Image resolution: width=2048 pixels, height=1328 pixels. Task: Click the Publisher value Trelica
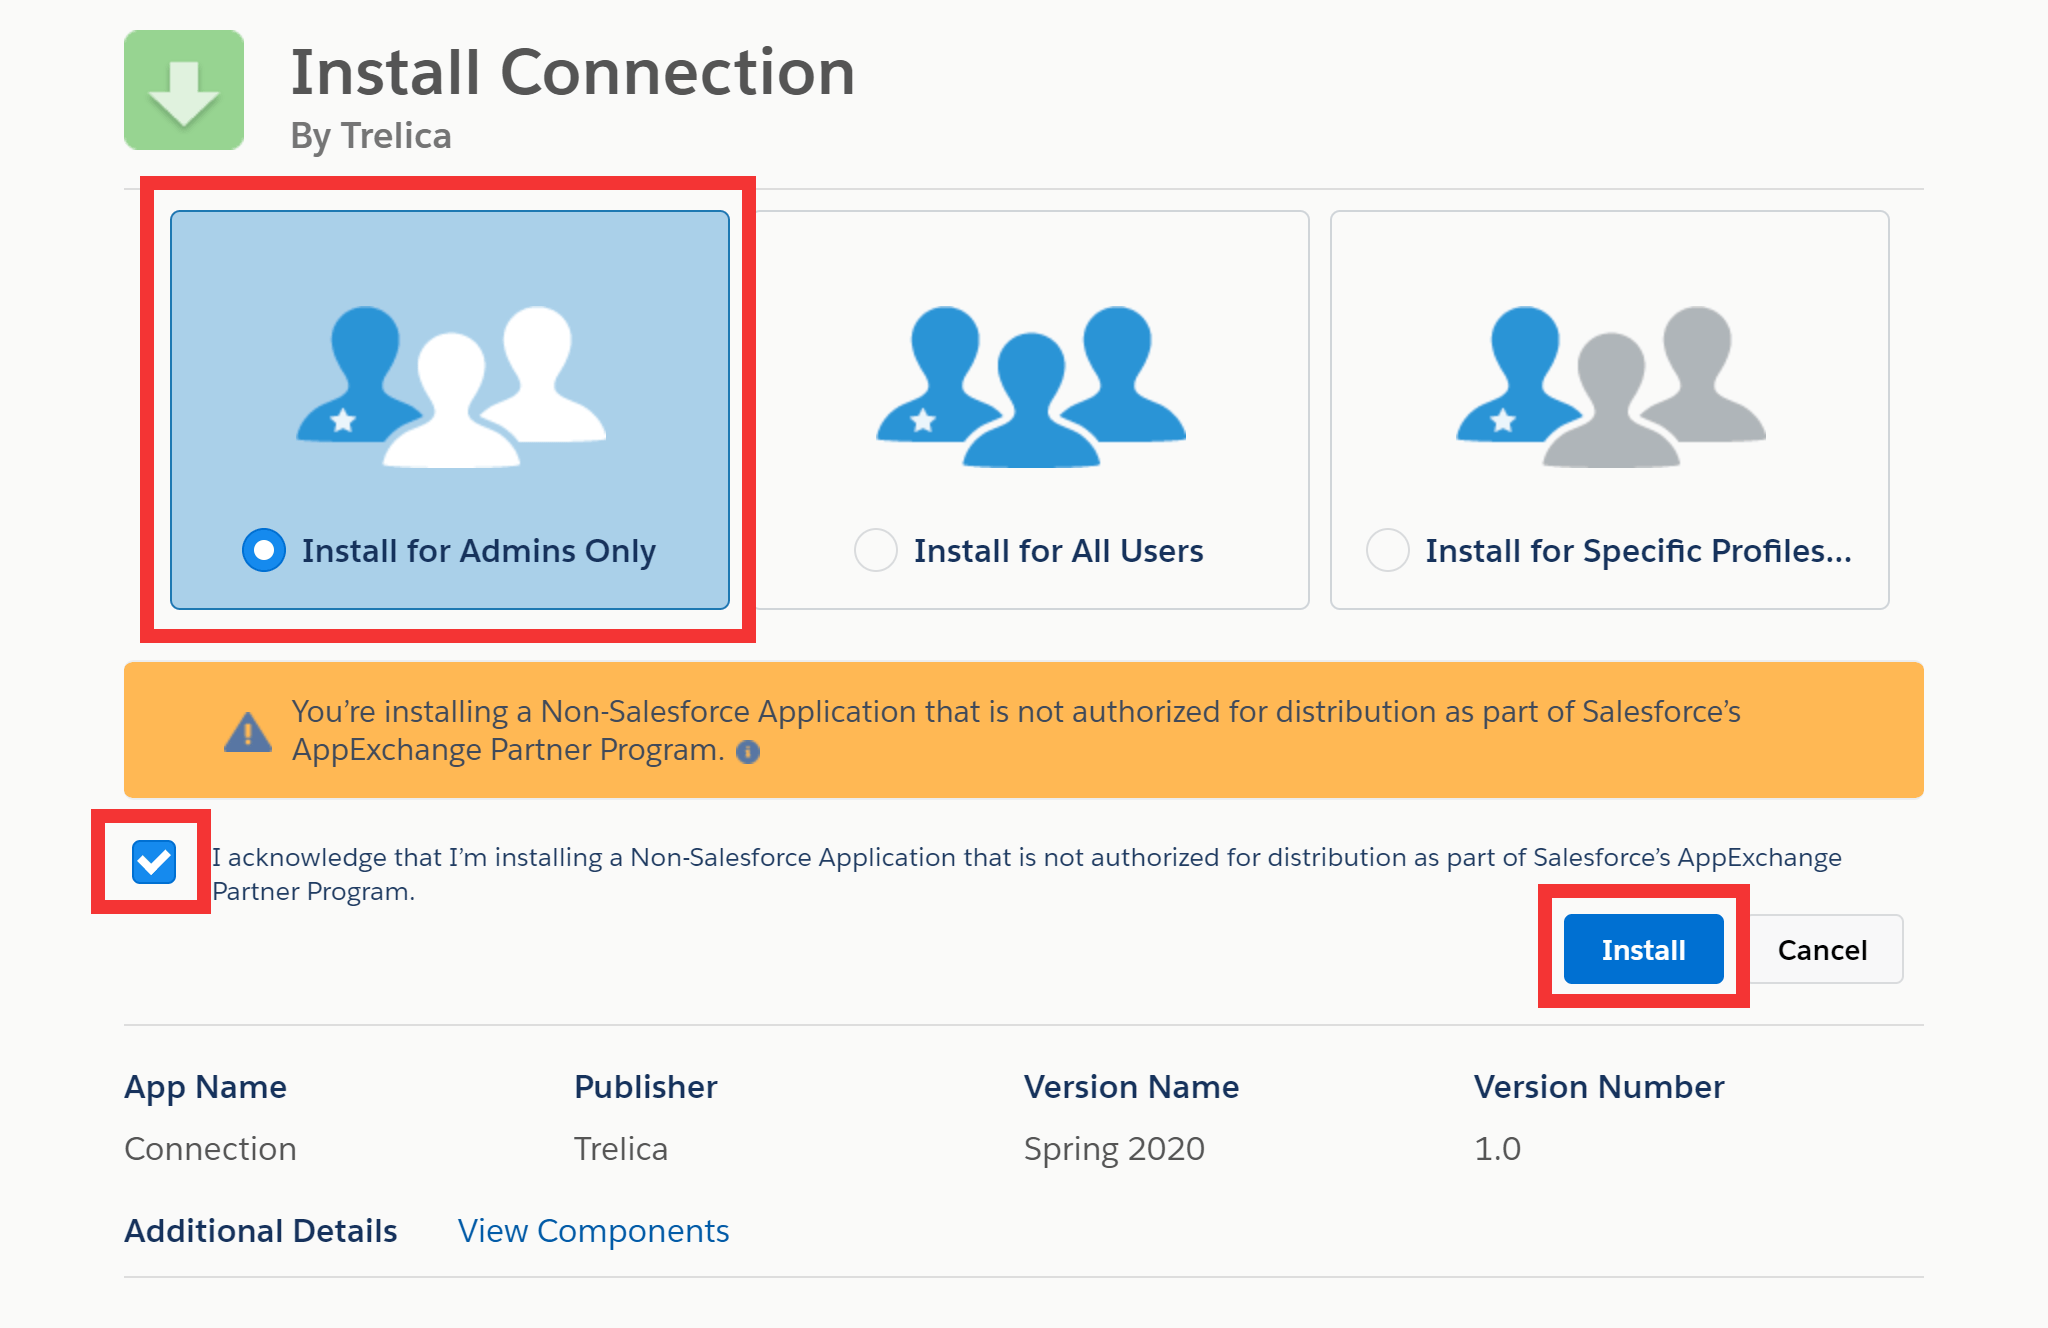pos(621,1149)
